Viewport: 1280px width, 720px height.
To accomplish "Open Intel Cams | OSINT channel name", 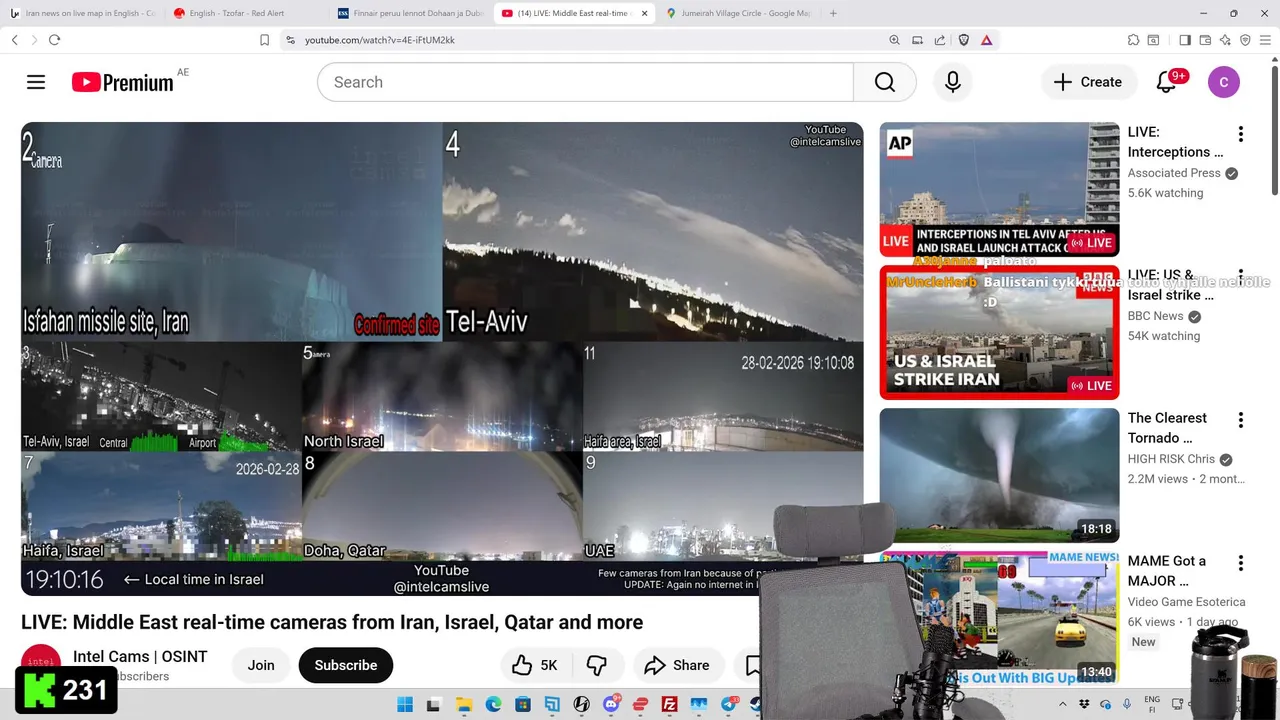I will point(140,657).
